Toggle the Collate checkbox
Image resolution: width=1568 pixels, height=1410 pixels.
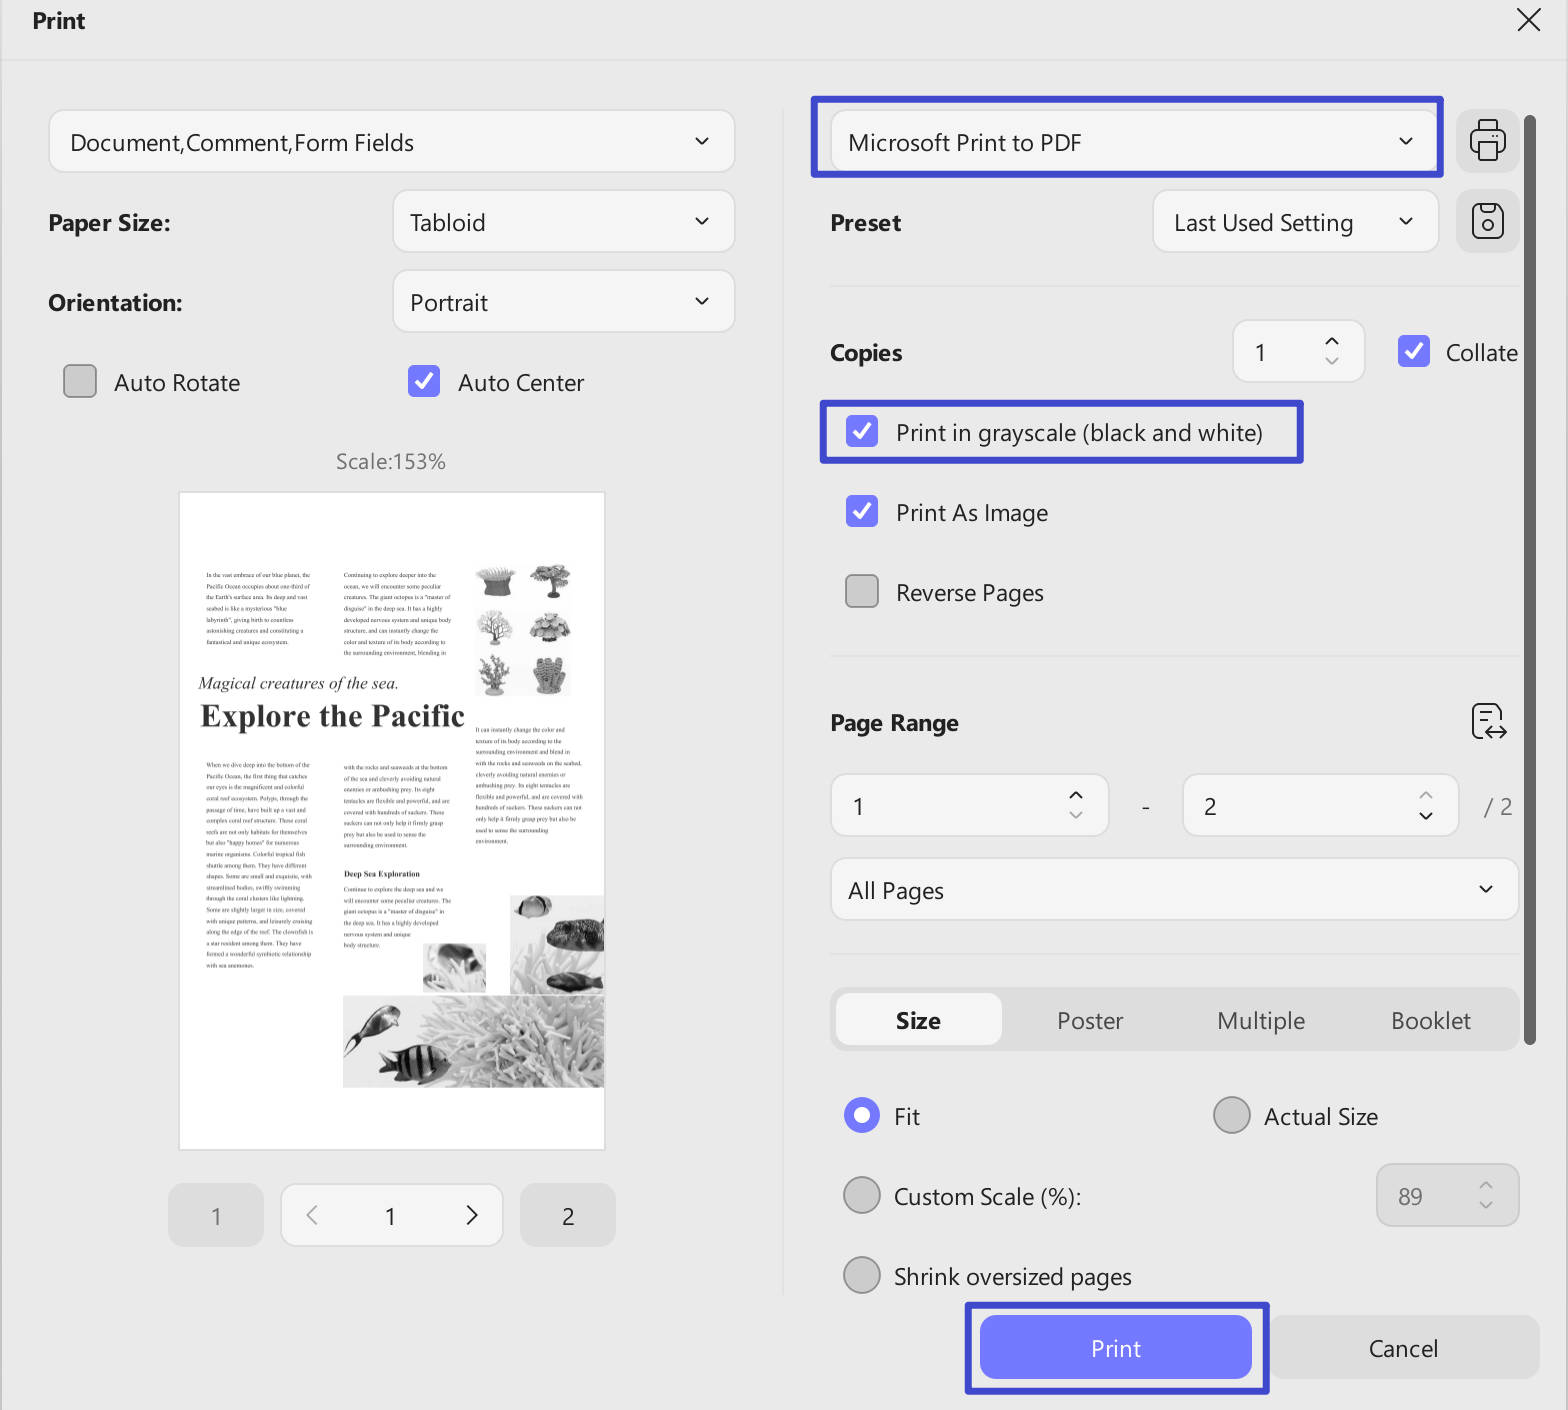(x=1413, y=351)
